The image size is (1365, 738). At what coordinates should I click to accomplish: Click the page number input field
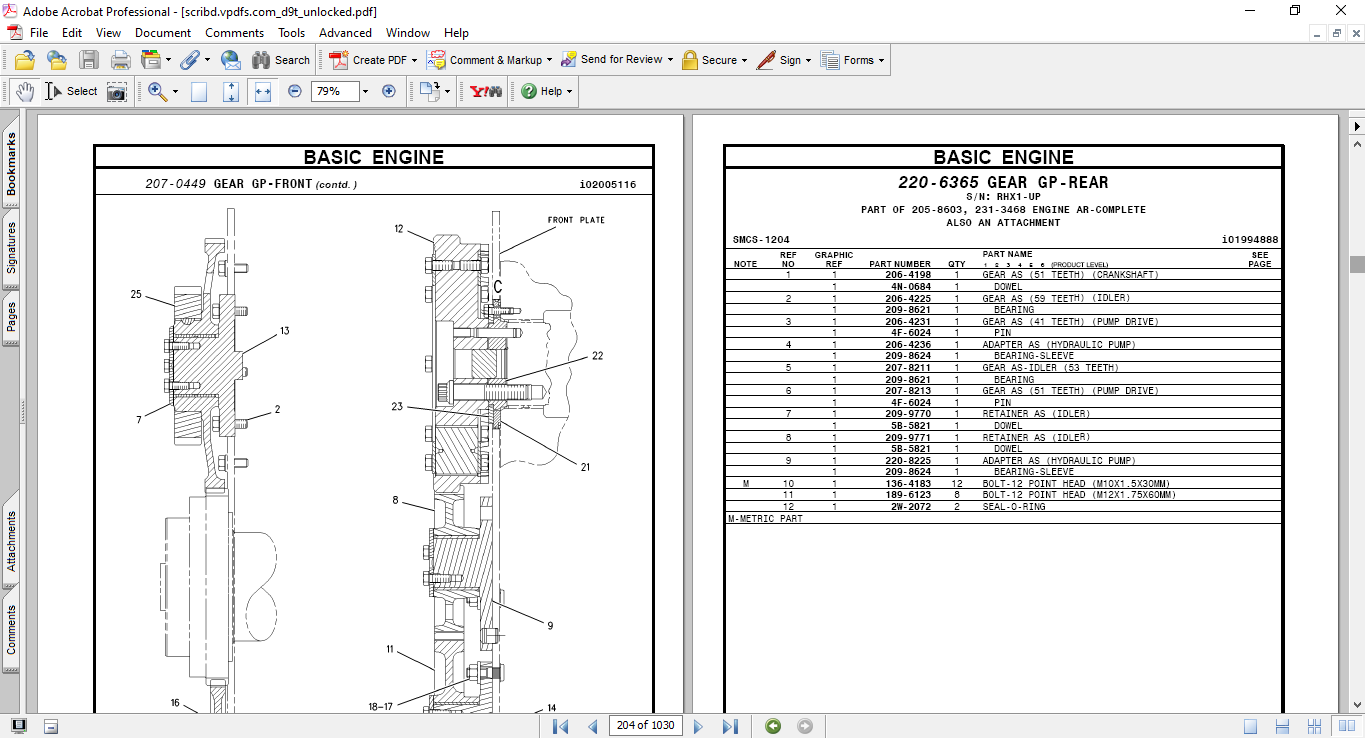tap(645, 726)
